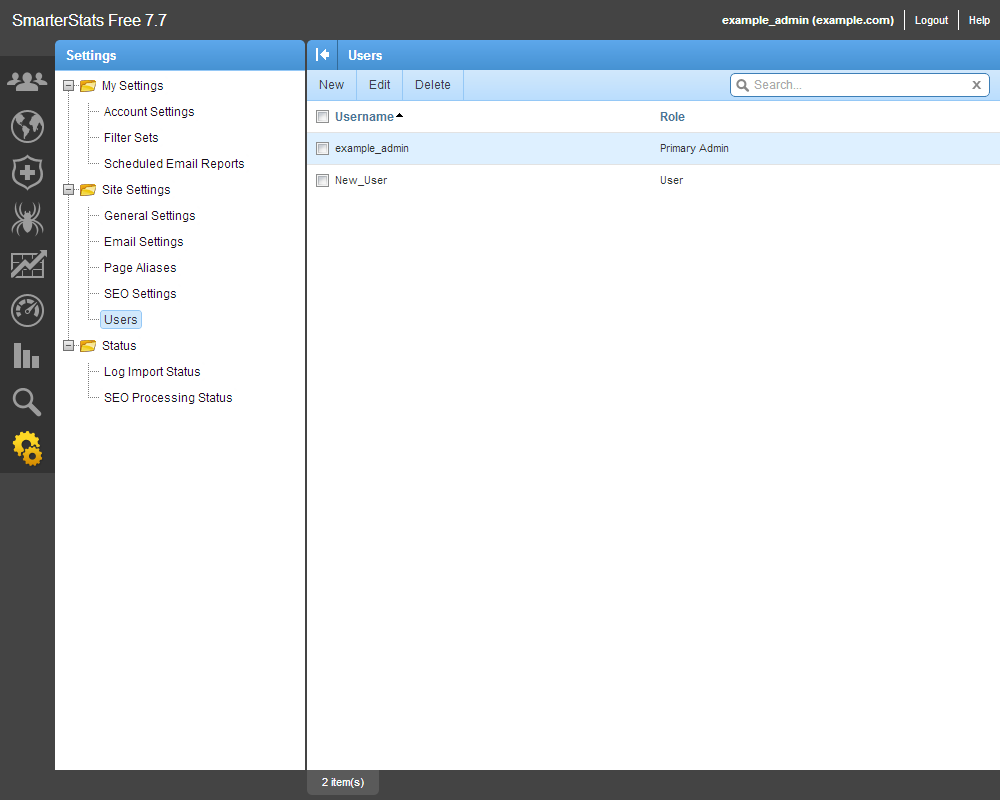The height and width of the screenshot is (800, 1000).
Task: Click the Logout link
Action: tap(931, 20)
